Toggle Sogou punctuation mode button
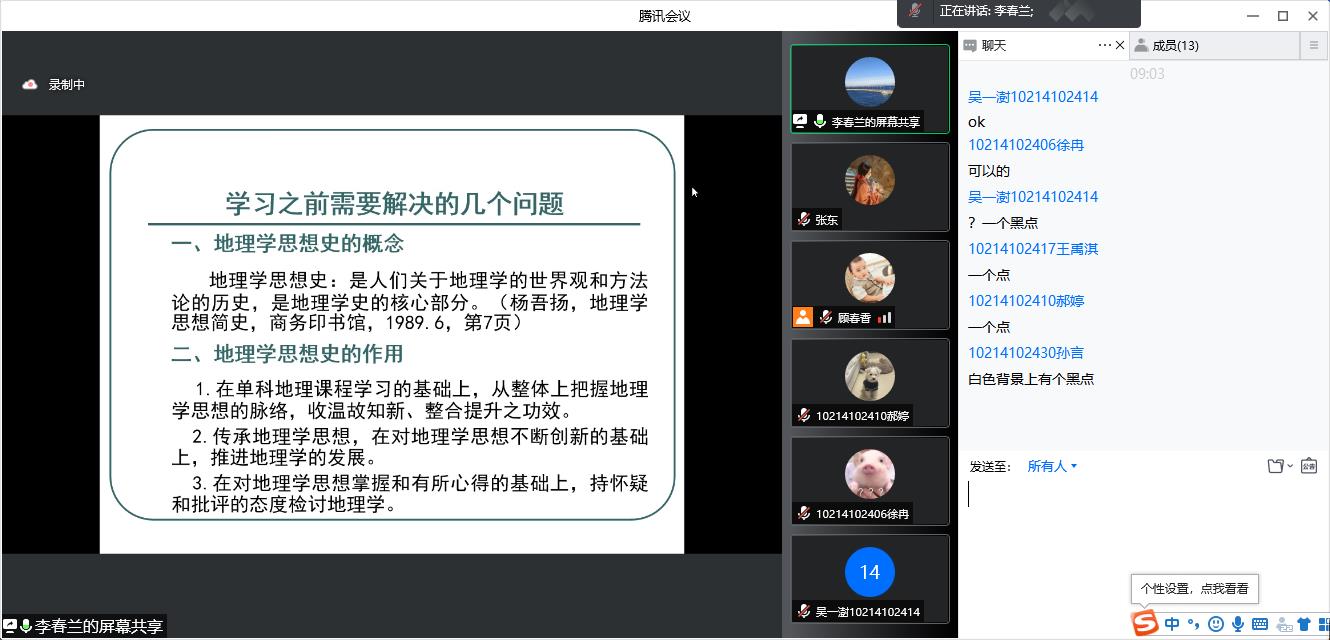This screenshot has height=640, width=1330. [1194, 624]
